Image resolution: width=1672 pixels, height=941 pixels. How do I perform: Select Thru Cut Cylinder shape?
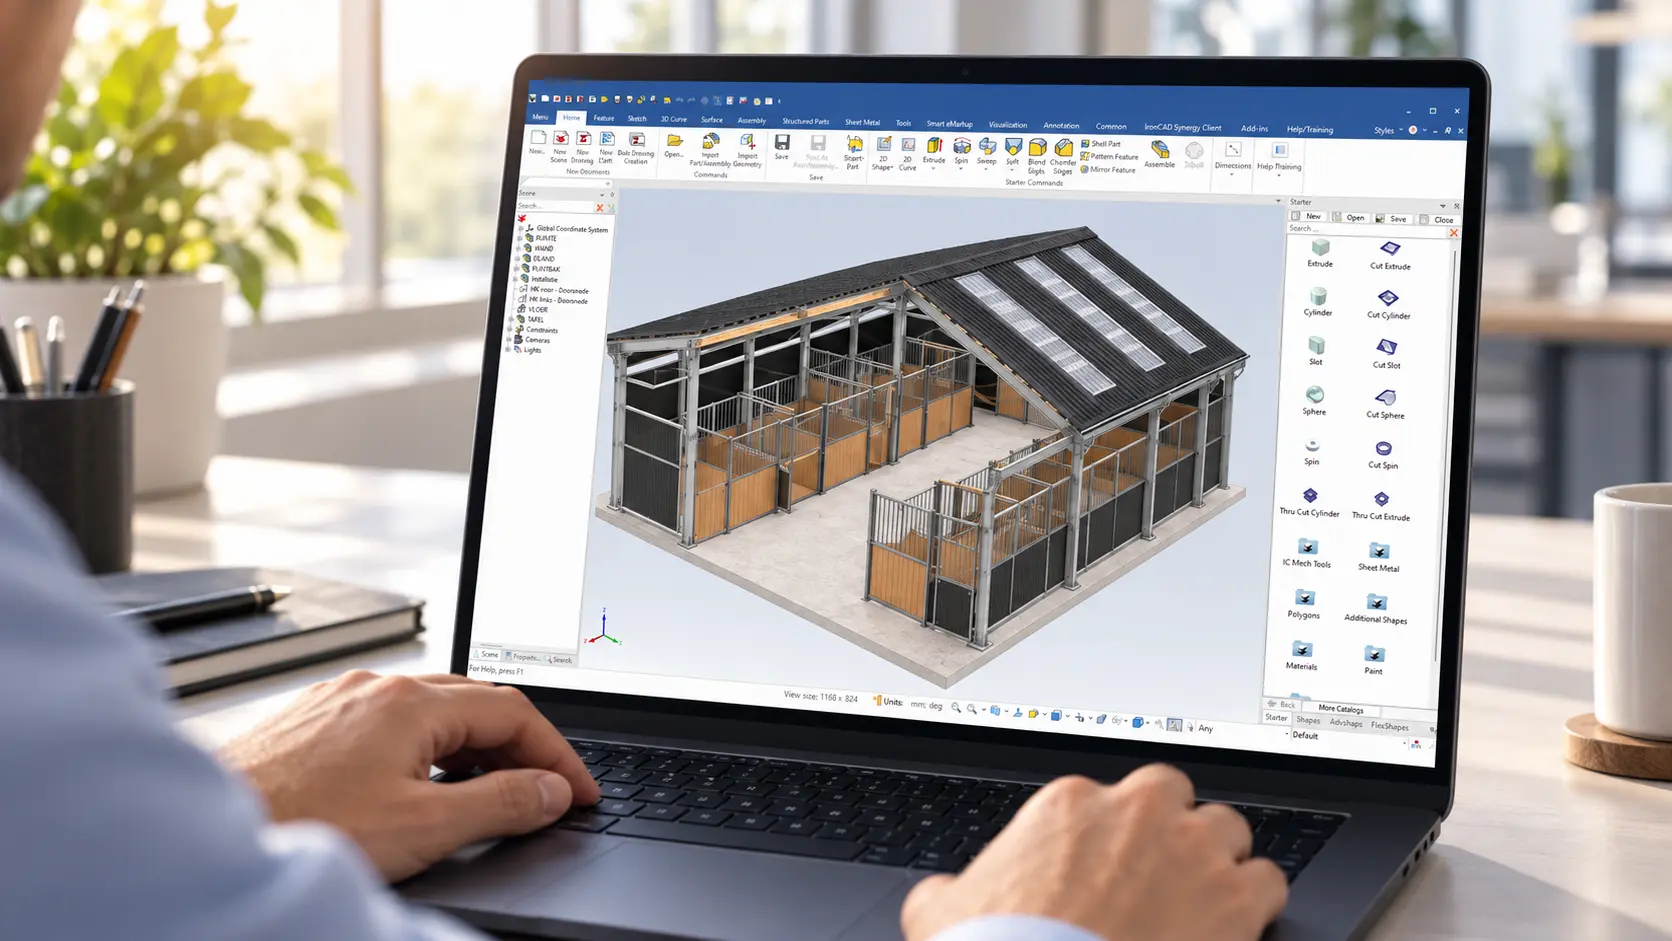pos(1309,502)
